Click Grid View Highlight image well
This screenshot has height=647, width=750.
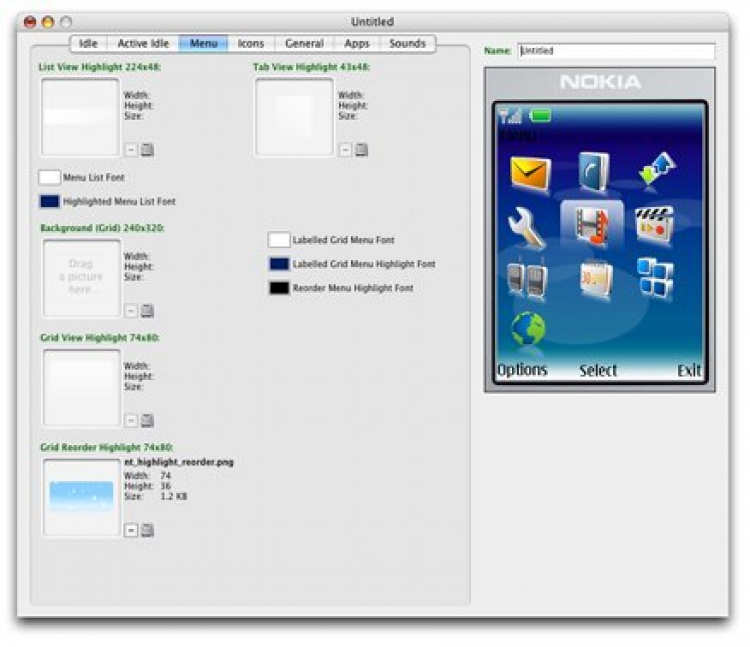point(82,388)
